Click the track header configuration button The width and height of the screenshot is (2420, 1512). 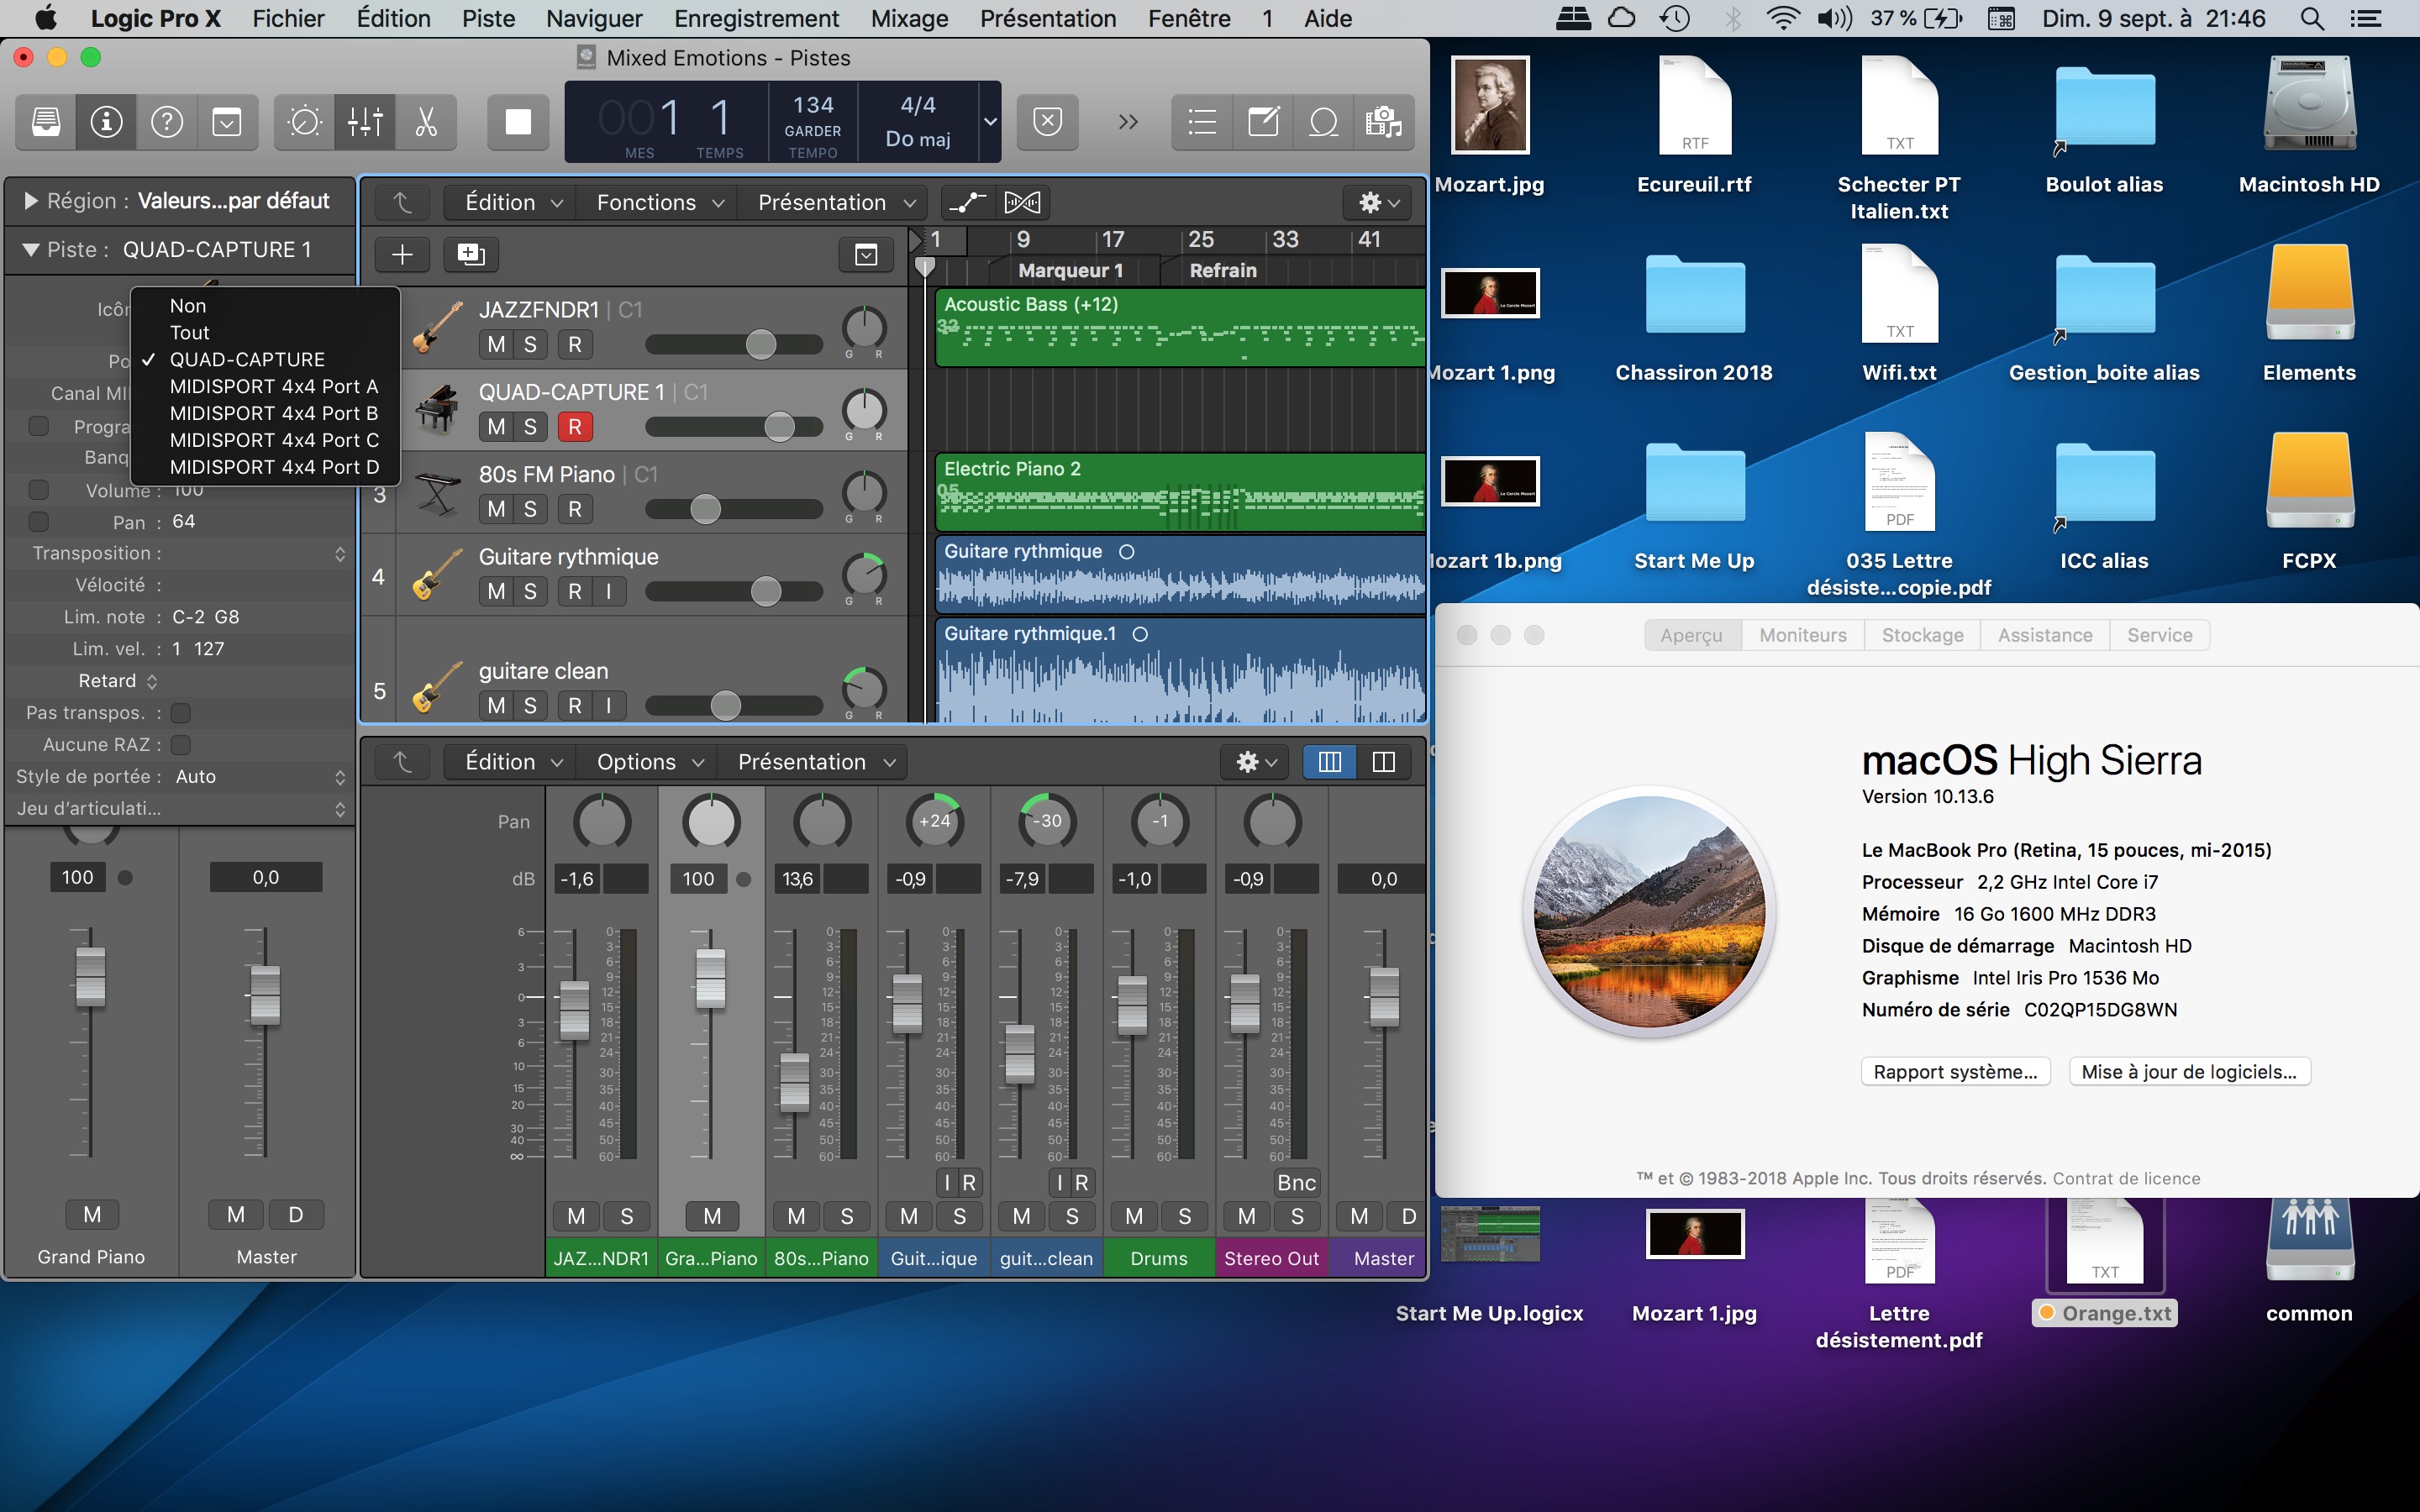click(866, 254)
